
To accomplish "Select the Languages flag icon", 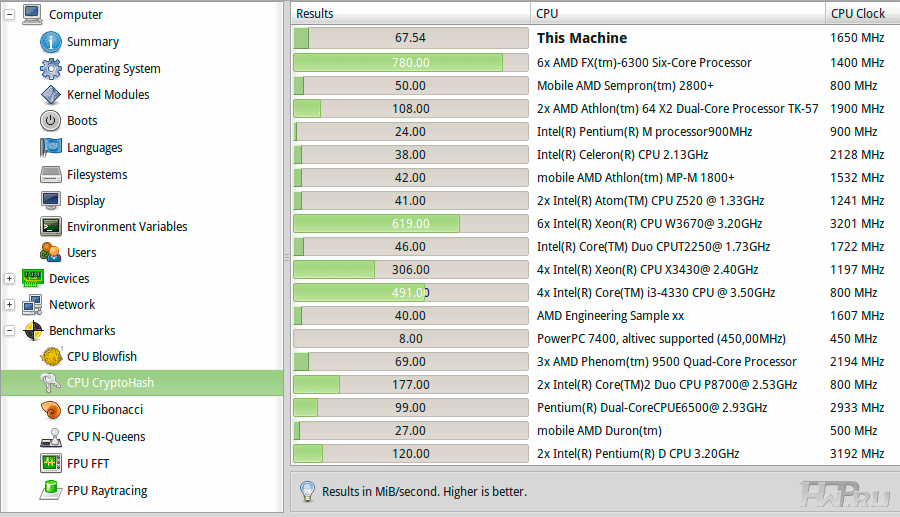I will click(51, 148).
